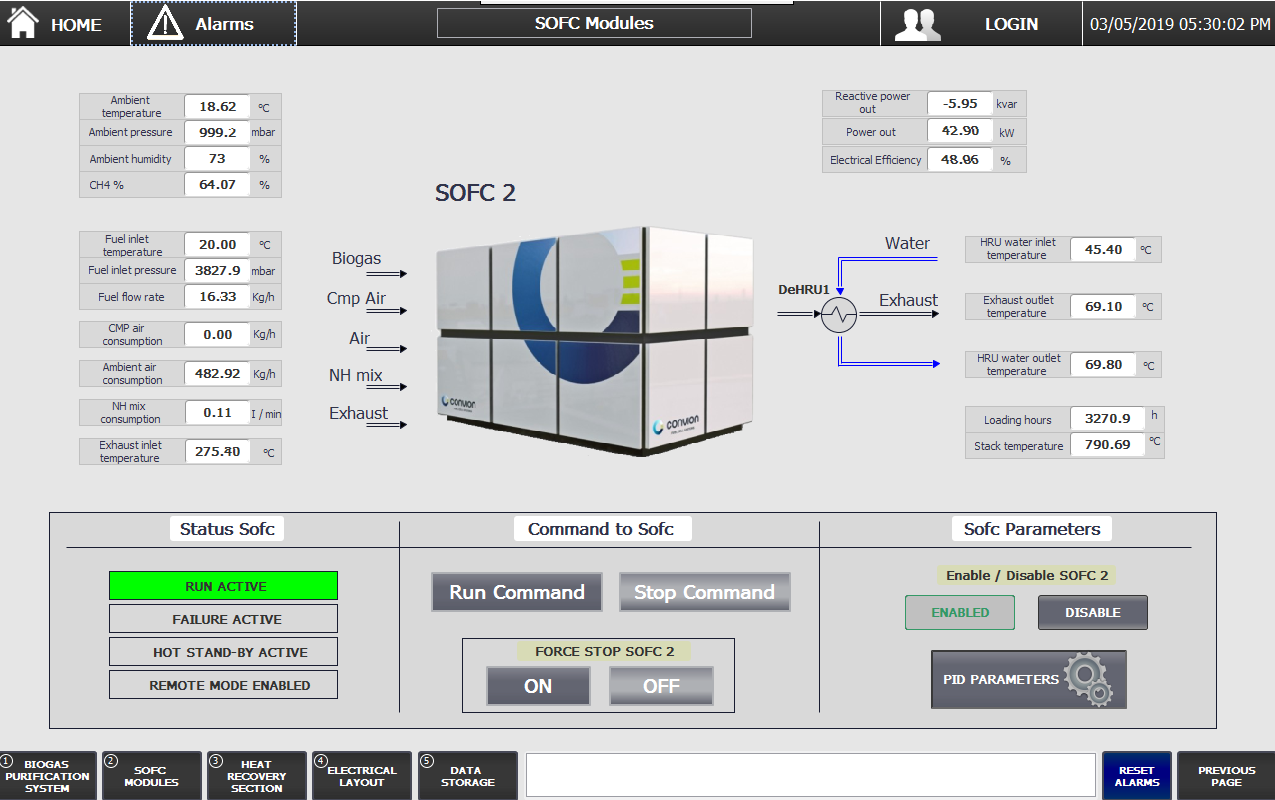Turn ON Force Stop SOFC 2
This screenshot has width=1275, height=800.
[x=538, y=686]
